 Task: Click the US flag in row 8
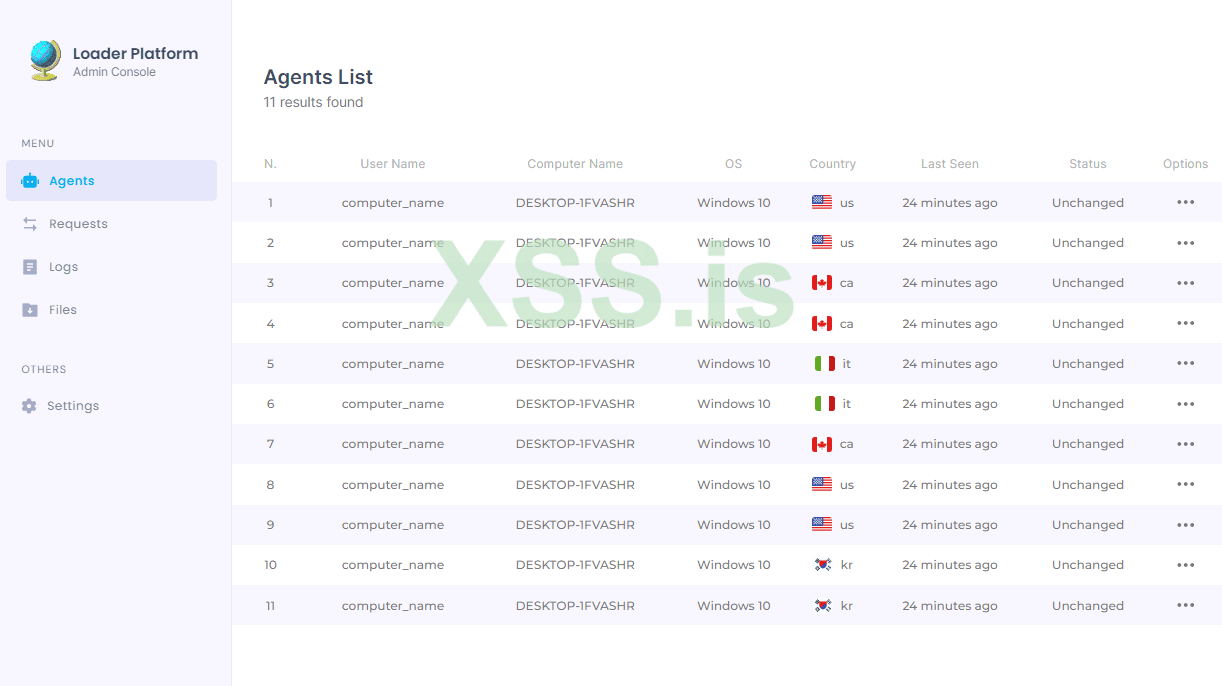pyautogui.click(x=822, y=484)
